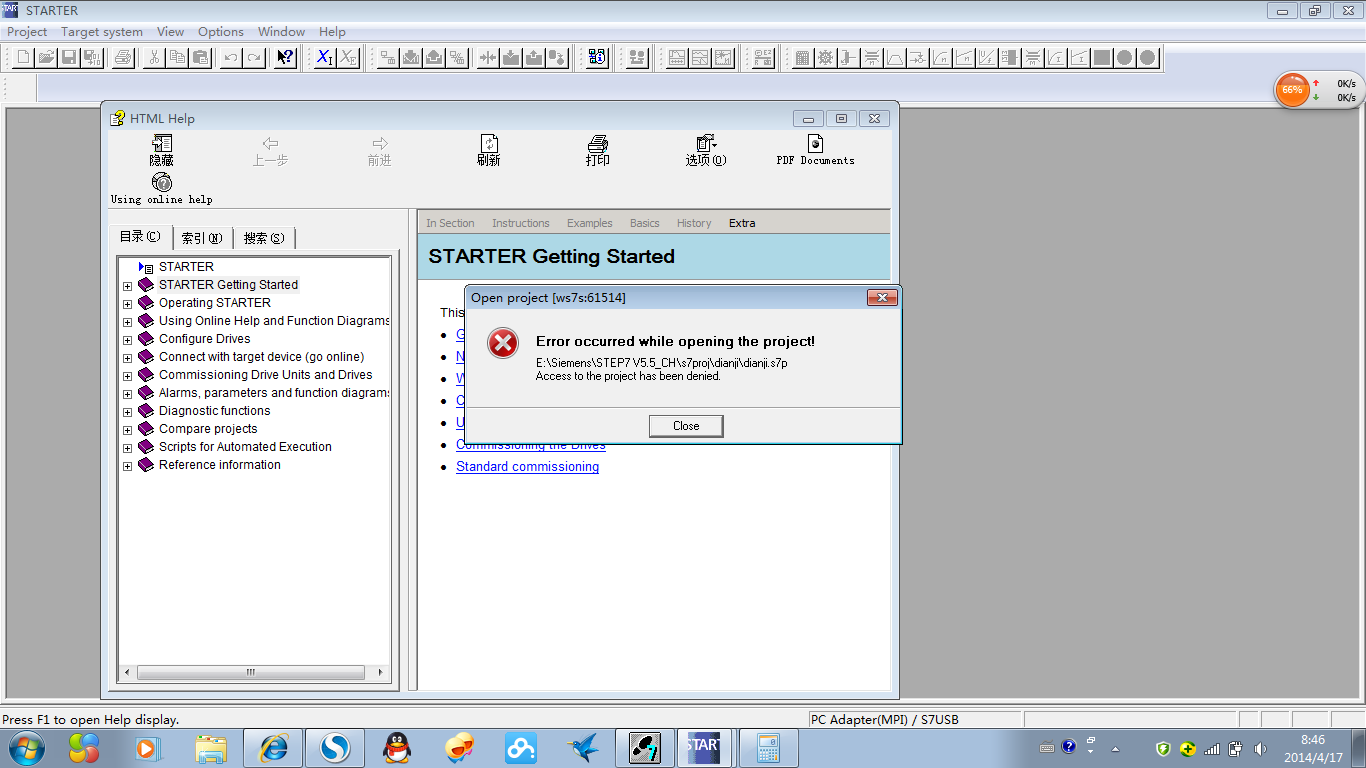Expand the Compare projects tree node
This screenshot has width=1366, height=768.
tap(128, 430)
